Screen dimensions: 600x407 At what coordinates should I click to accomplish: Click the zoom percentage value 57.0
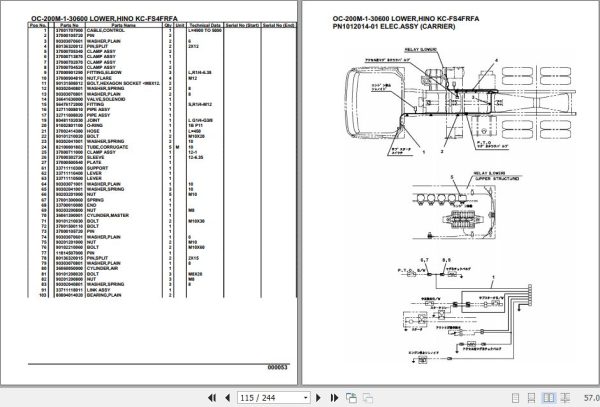[x=591, y=398]
